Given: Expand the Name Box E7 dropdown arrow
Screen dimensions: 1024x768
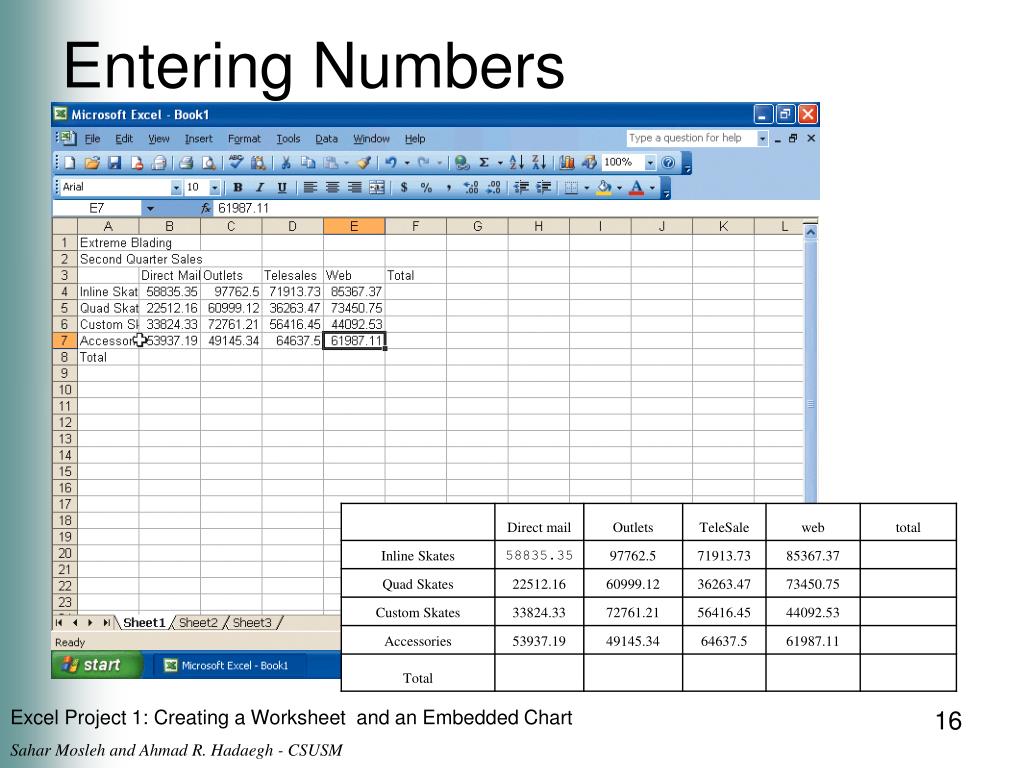Looking at the screenshot, I should pyautogui.click(x=150, y=208).
